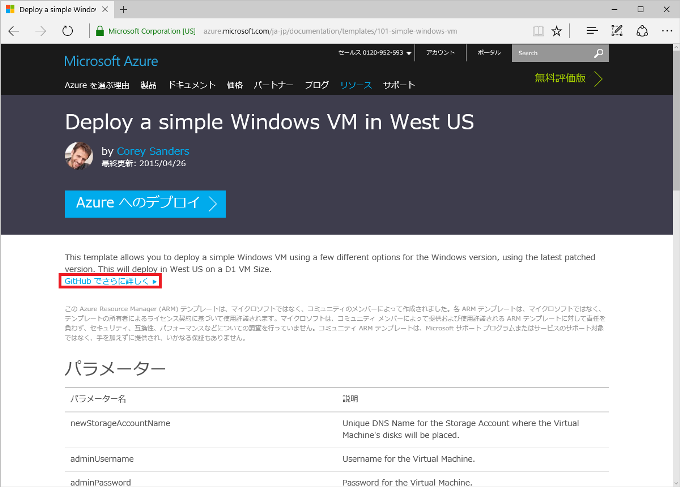Reload the page with refresh icon
The image size is (680, 487).
67,31
